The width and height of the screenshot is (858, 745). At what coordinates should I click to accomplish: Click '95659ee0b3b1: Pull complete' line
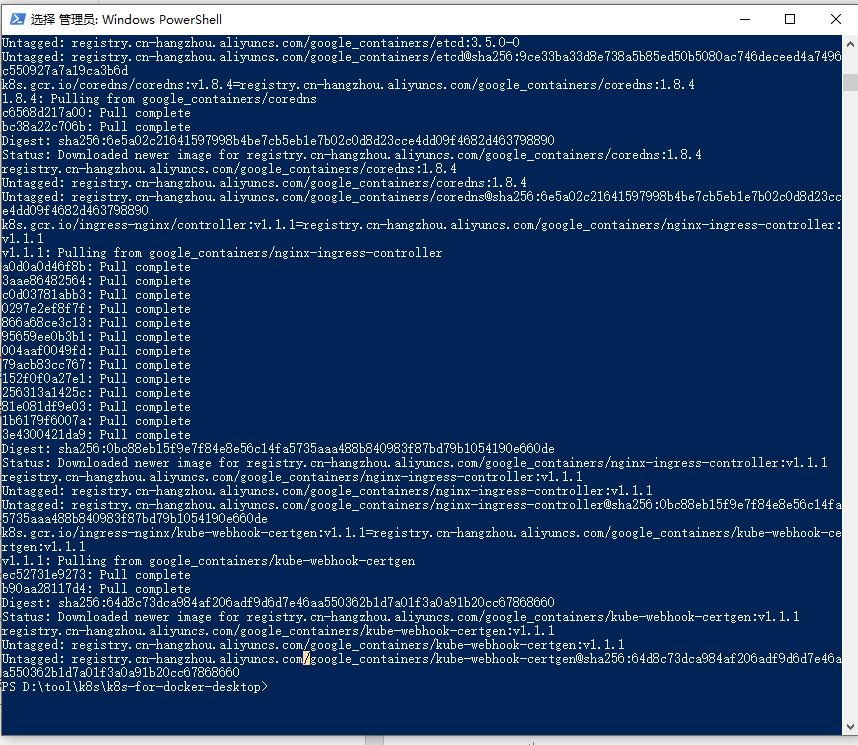click(x=96, y=337)
